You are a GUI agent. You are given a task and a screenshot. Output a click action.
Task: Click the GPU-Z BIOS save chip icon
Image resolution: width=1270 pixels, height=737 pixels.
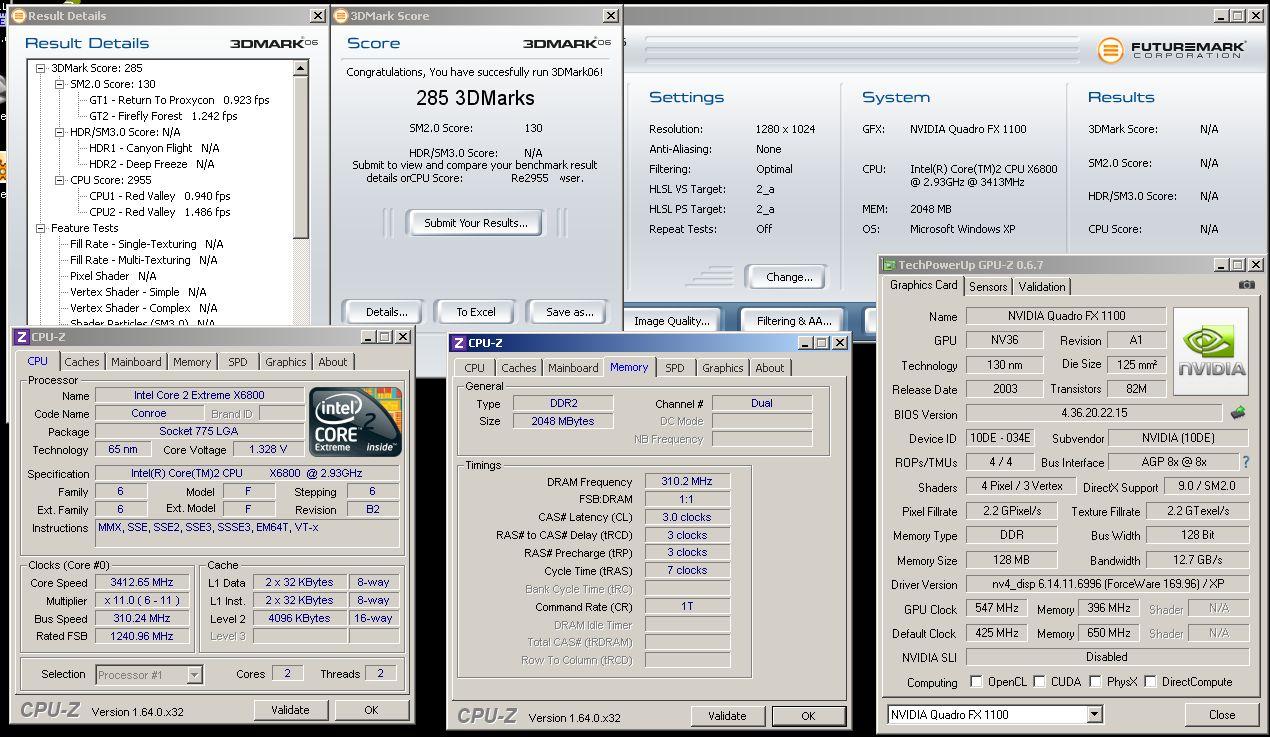1238,413
